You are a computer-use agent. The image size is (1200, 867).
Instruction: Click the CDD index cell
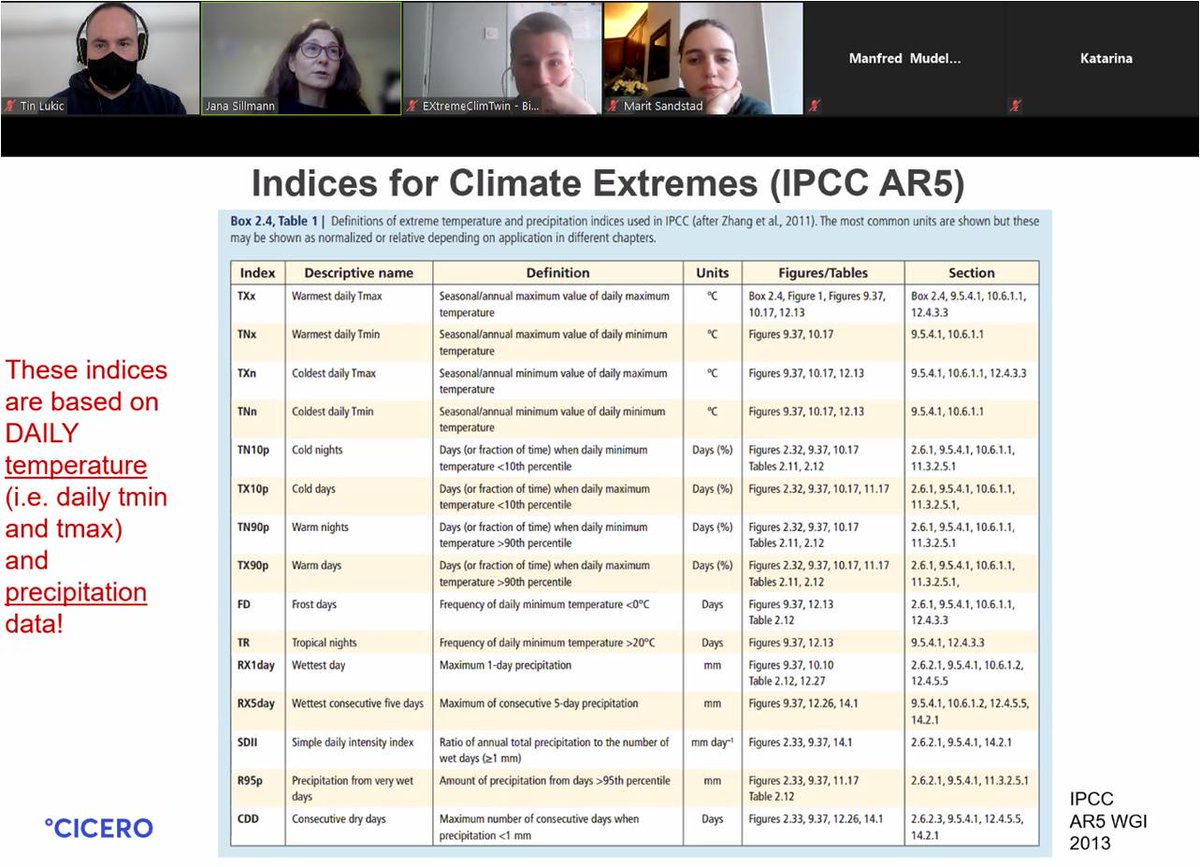coord(258,827)
